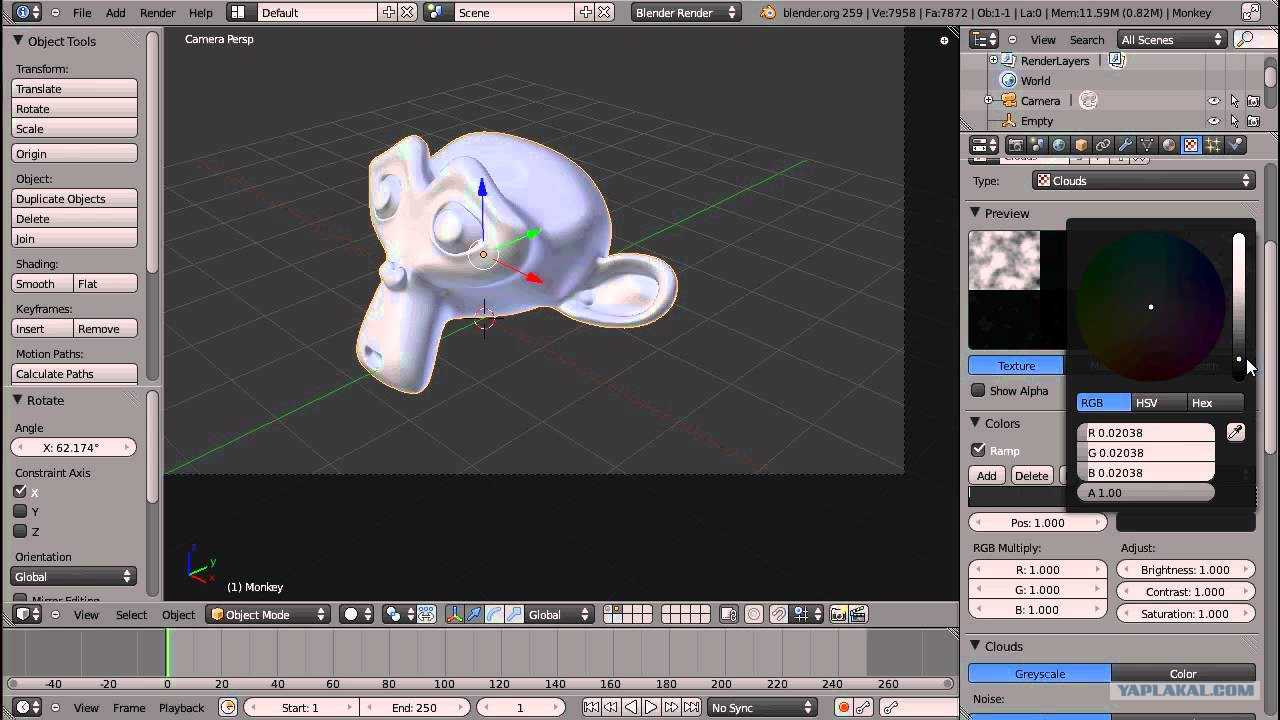Click the Calculate Paths button
This screenshot has width=1280, height=720.
pos(74,374)
